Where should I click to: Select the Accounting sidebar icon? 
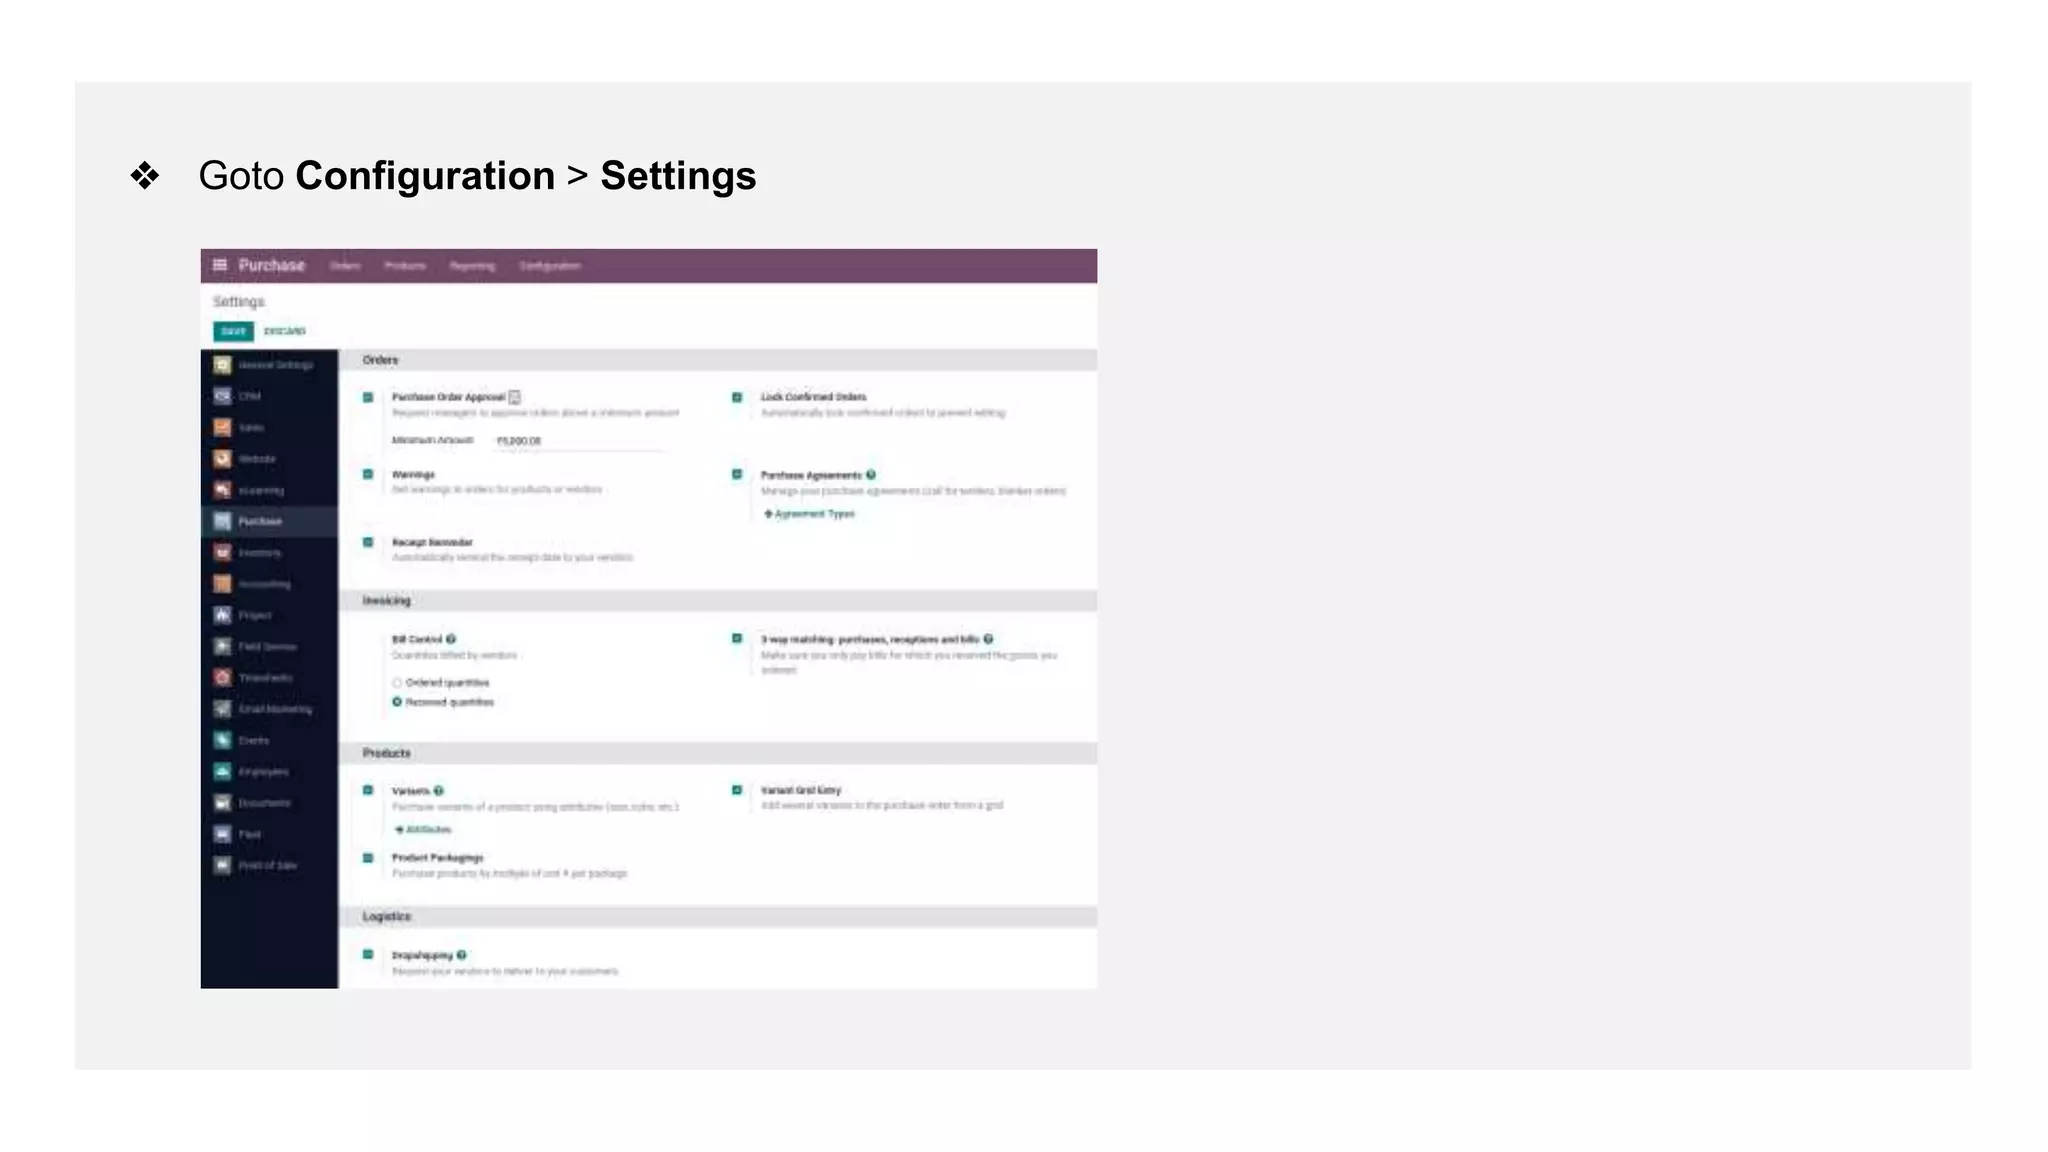pos(222,584)
